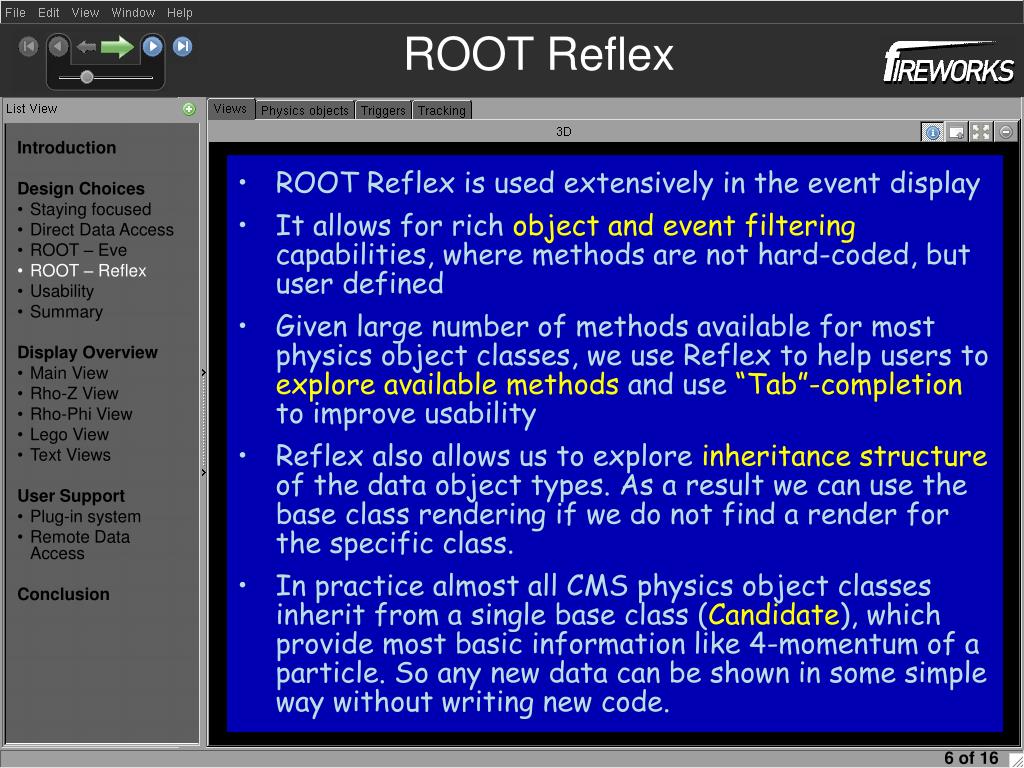Switch to the Views tab
1024x768 pixels.
click(231, 109)
